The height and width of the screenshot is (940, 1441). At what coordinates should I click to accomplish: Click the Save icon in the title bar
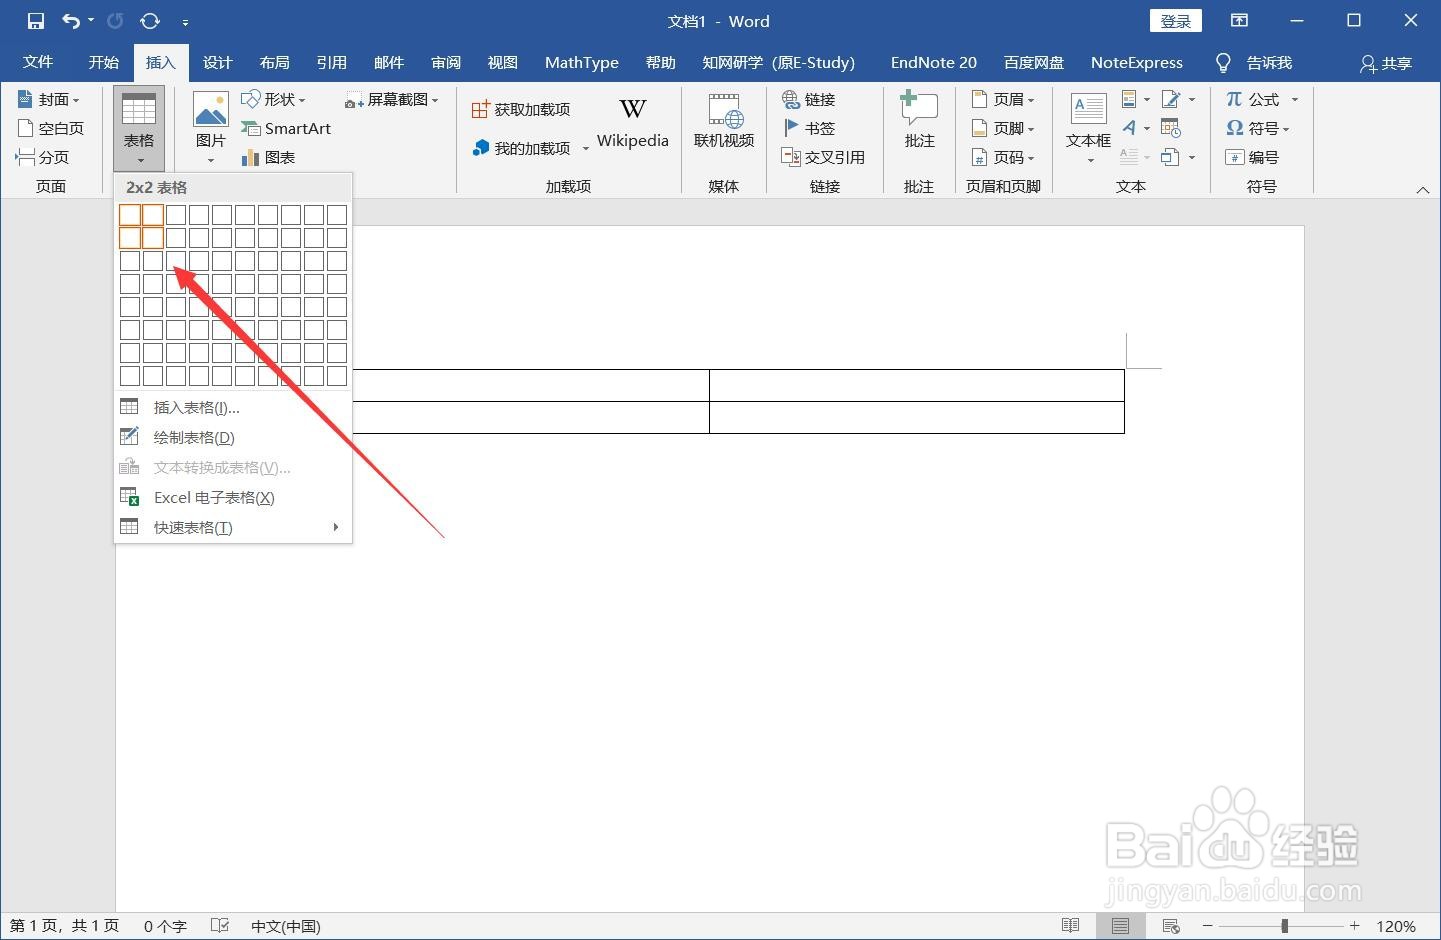(x=36, y=21)
